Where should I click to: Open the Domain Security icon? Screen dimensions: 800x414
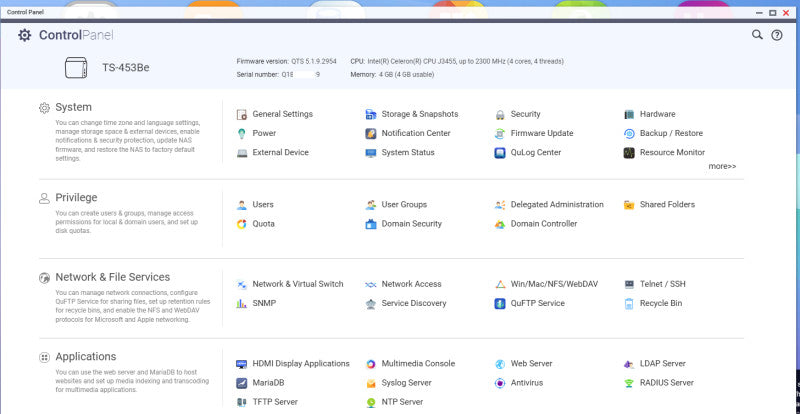371,224
